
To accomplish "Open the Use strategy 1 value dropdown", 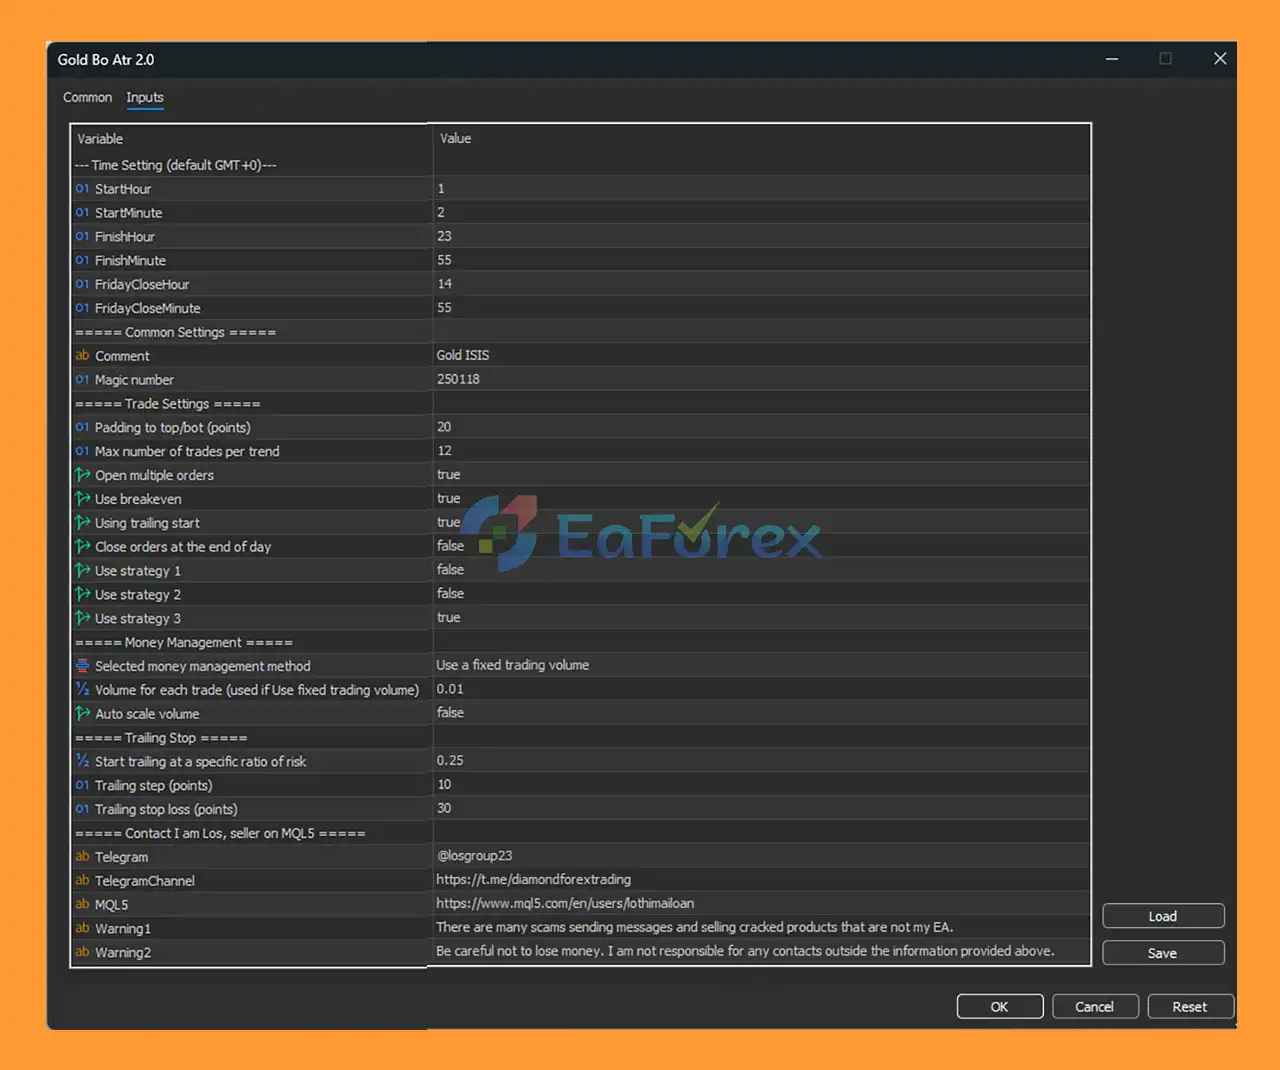I will [450, 570].
